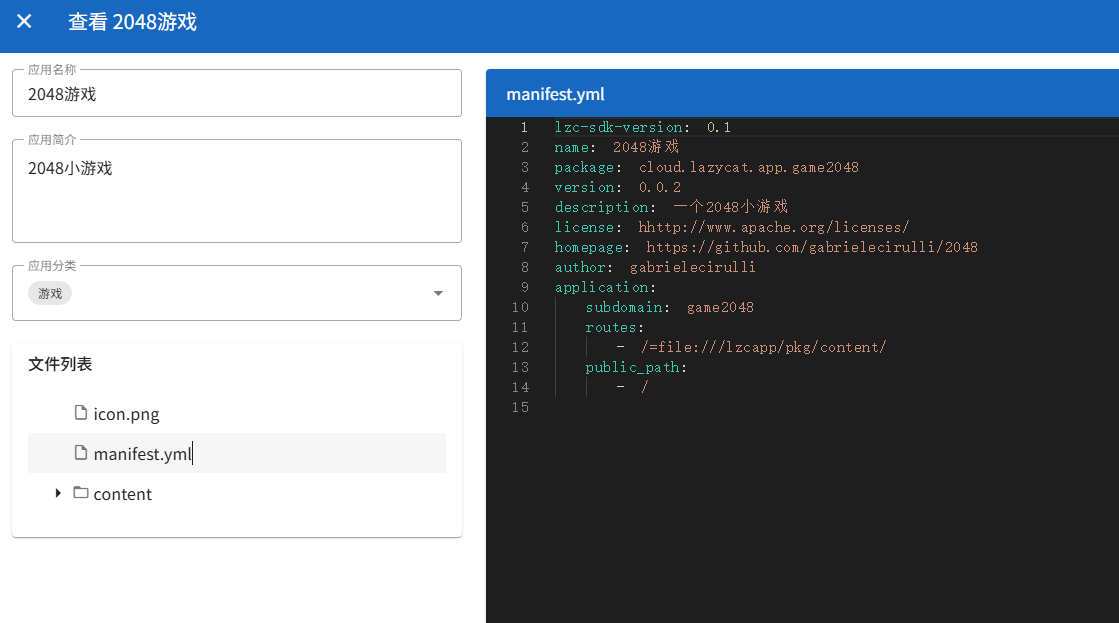Close the 查看 2048游戏 dialog
Screen dimensions: 1119x623
click(x=24, y=21)
